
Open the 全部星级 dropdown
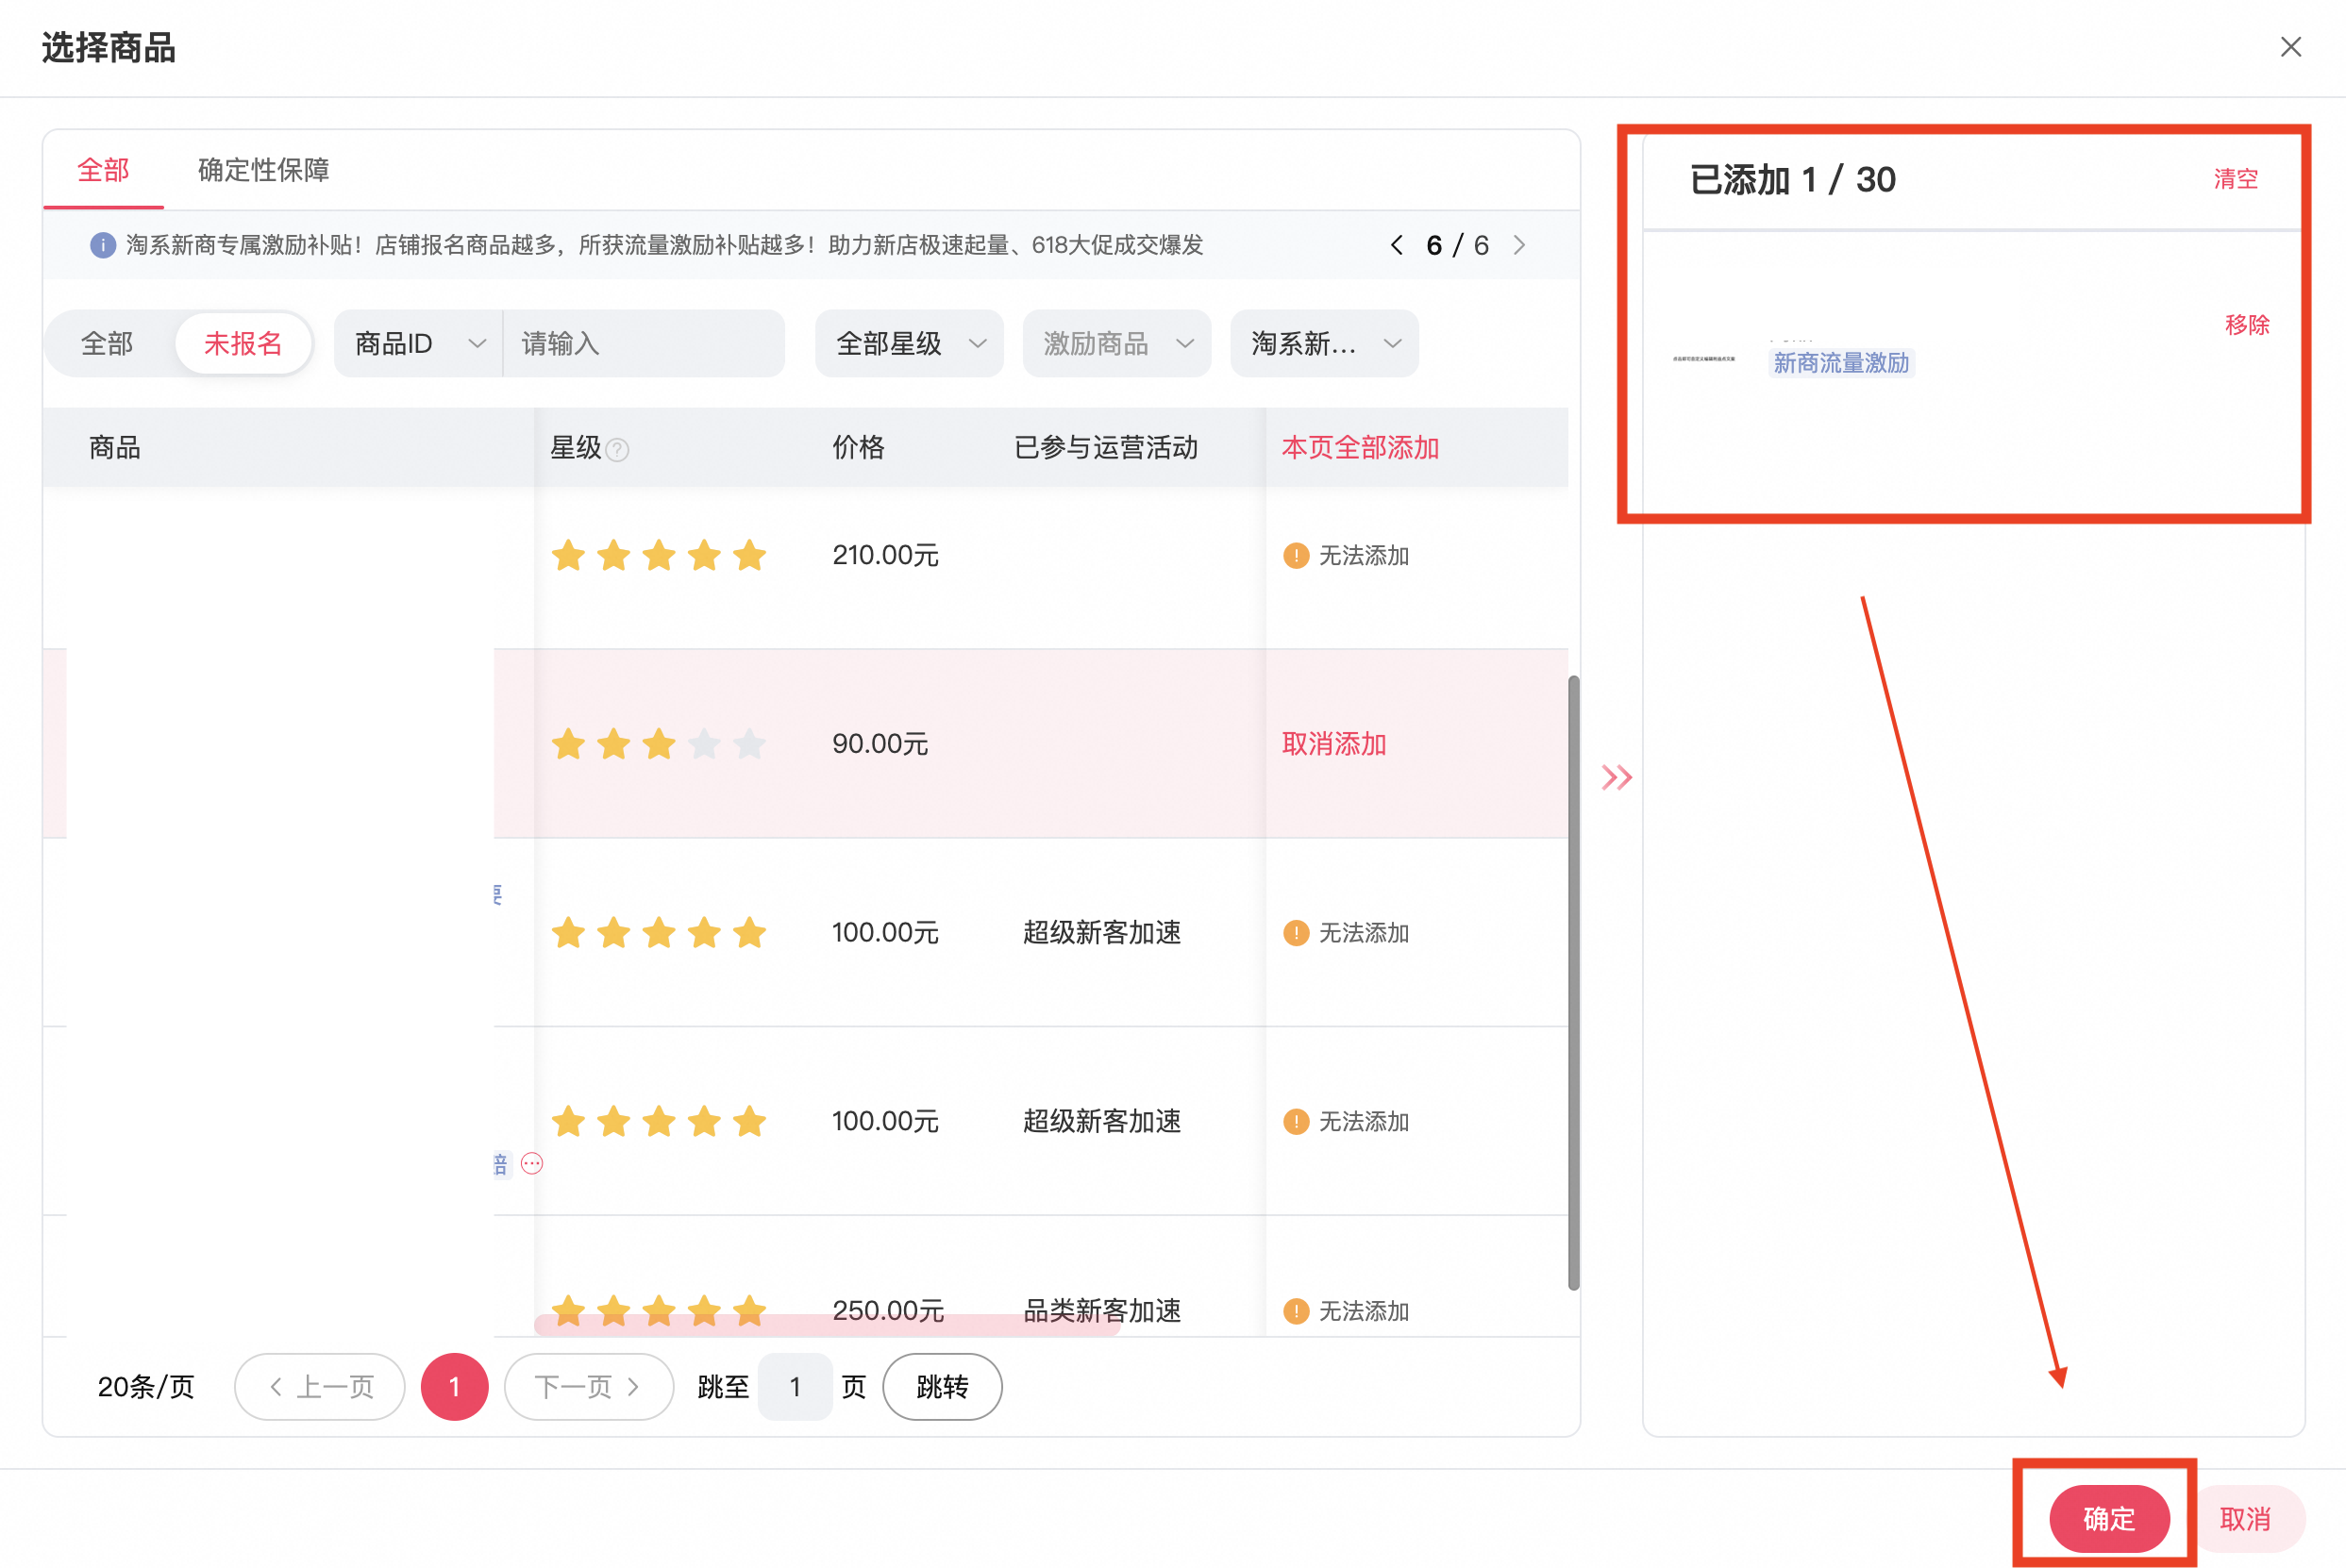(909, 344)
